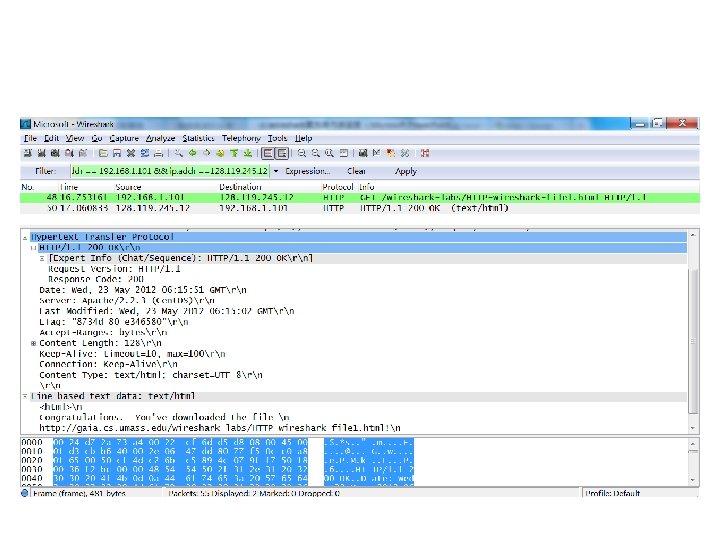Restart the live capture icon
The width and height of the screenshot is (720, 540).
coord(82,153)
